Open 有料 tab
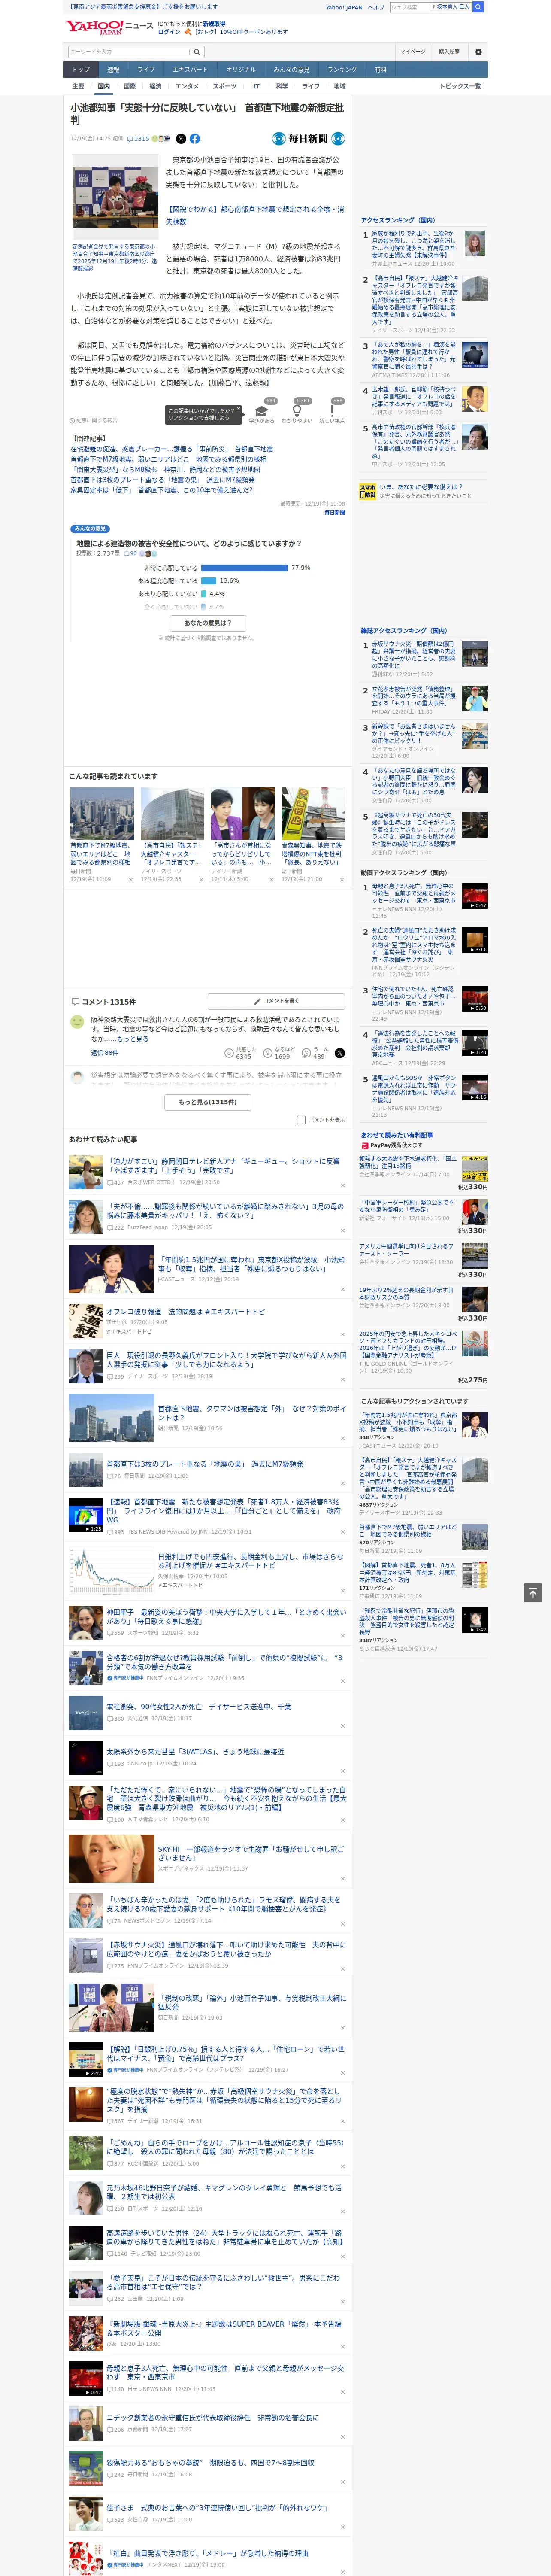This screenshot has width=551, height=2576. [380, 70]
